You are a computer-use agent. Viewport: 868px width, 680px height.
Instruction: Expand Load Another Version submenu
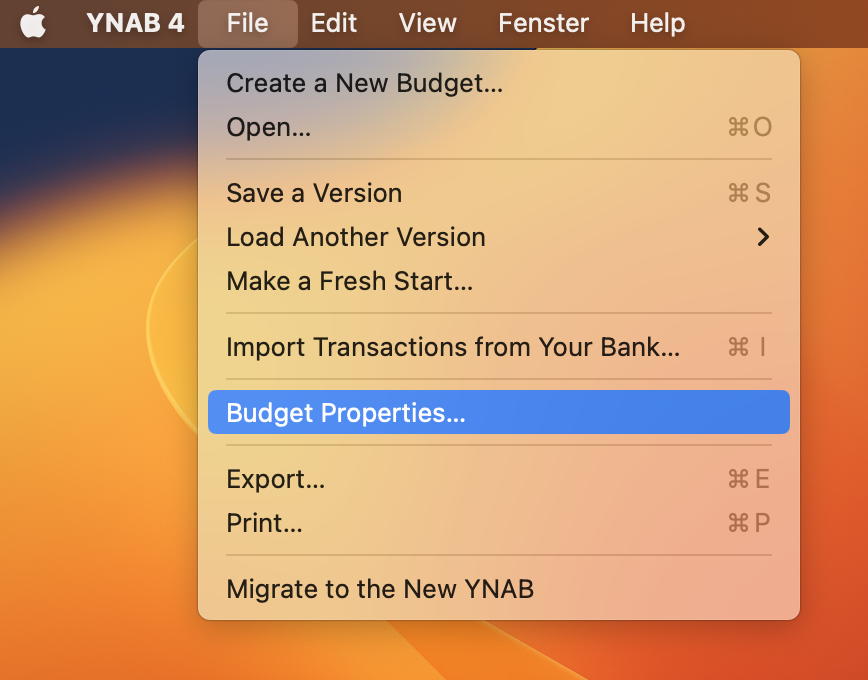(499, 237)
